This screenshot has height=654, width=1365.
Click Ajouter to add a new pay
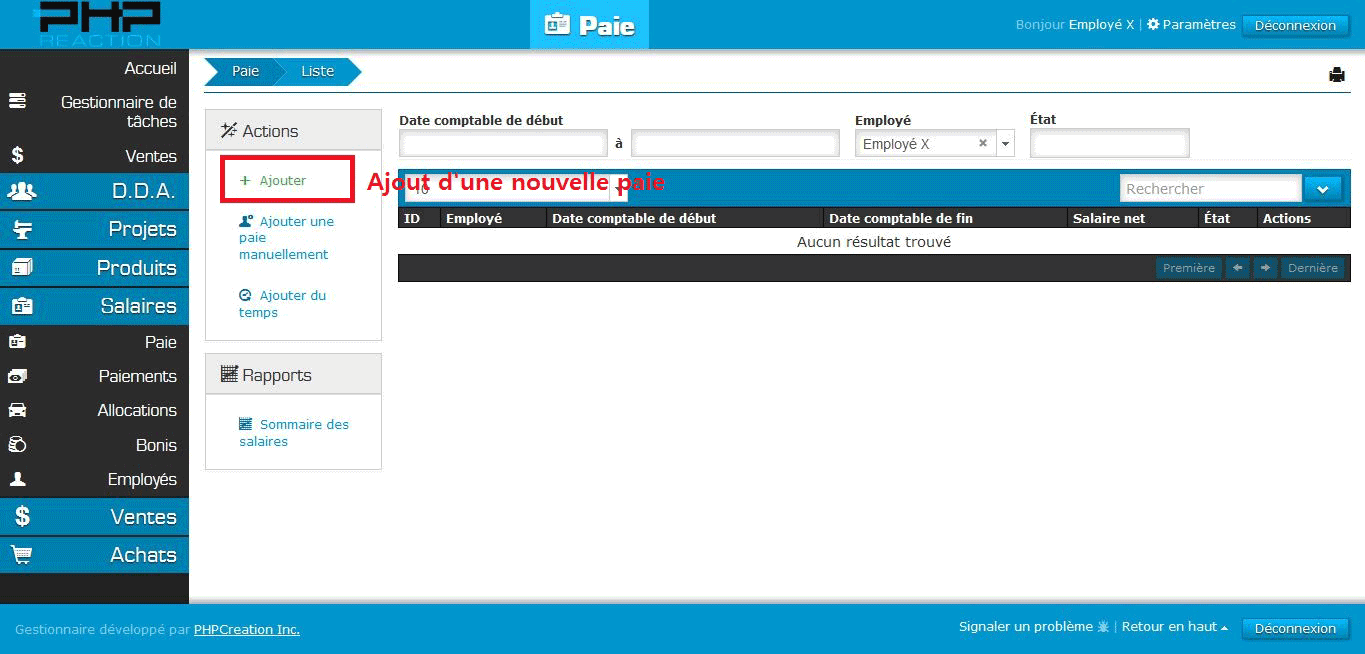pyautogui.click(x=282, y=181)
